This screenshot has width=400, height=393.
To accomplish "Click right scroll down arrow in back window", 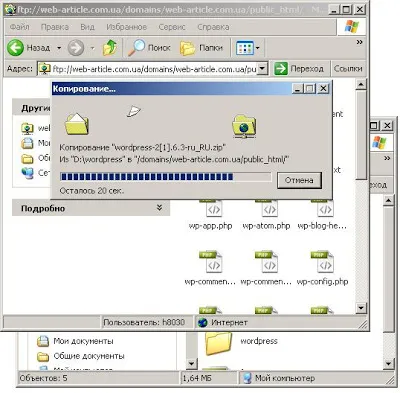I will 388,363.
